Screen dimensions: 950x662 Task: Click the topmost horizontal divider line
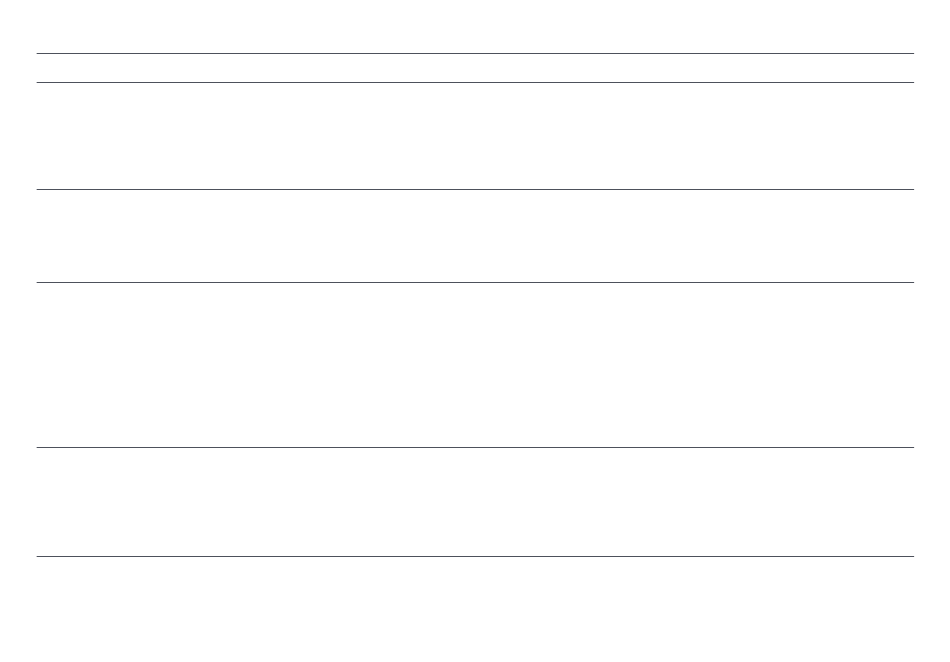[x=475, y=53]
